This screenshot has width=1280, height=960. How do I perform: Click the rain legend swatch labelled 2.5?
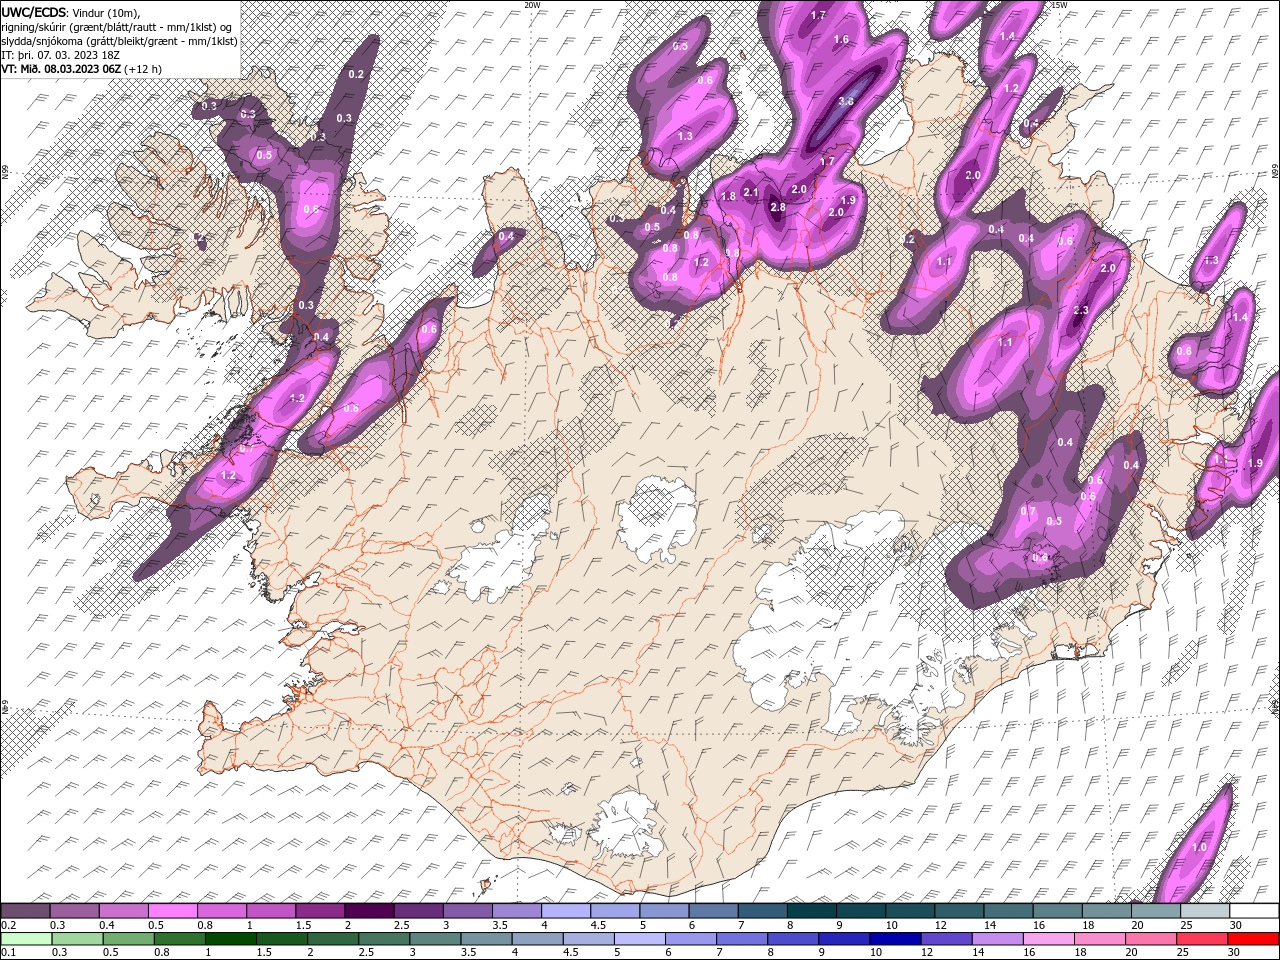383,939
